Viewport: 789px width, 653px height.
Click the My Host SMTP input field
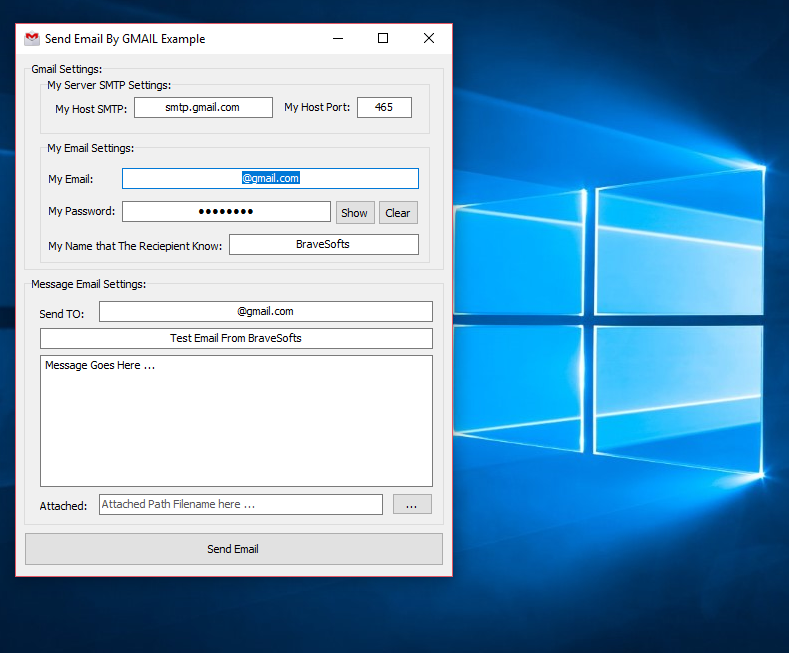203,108
